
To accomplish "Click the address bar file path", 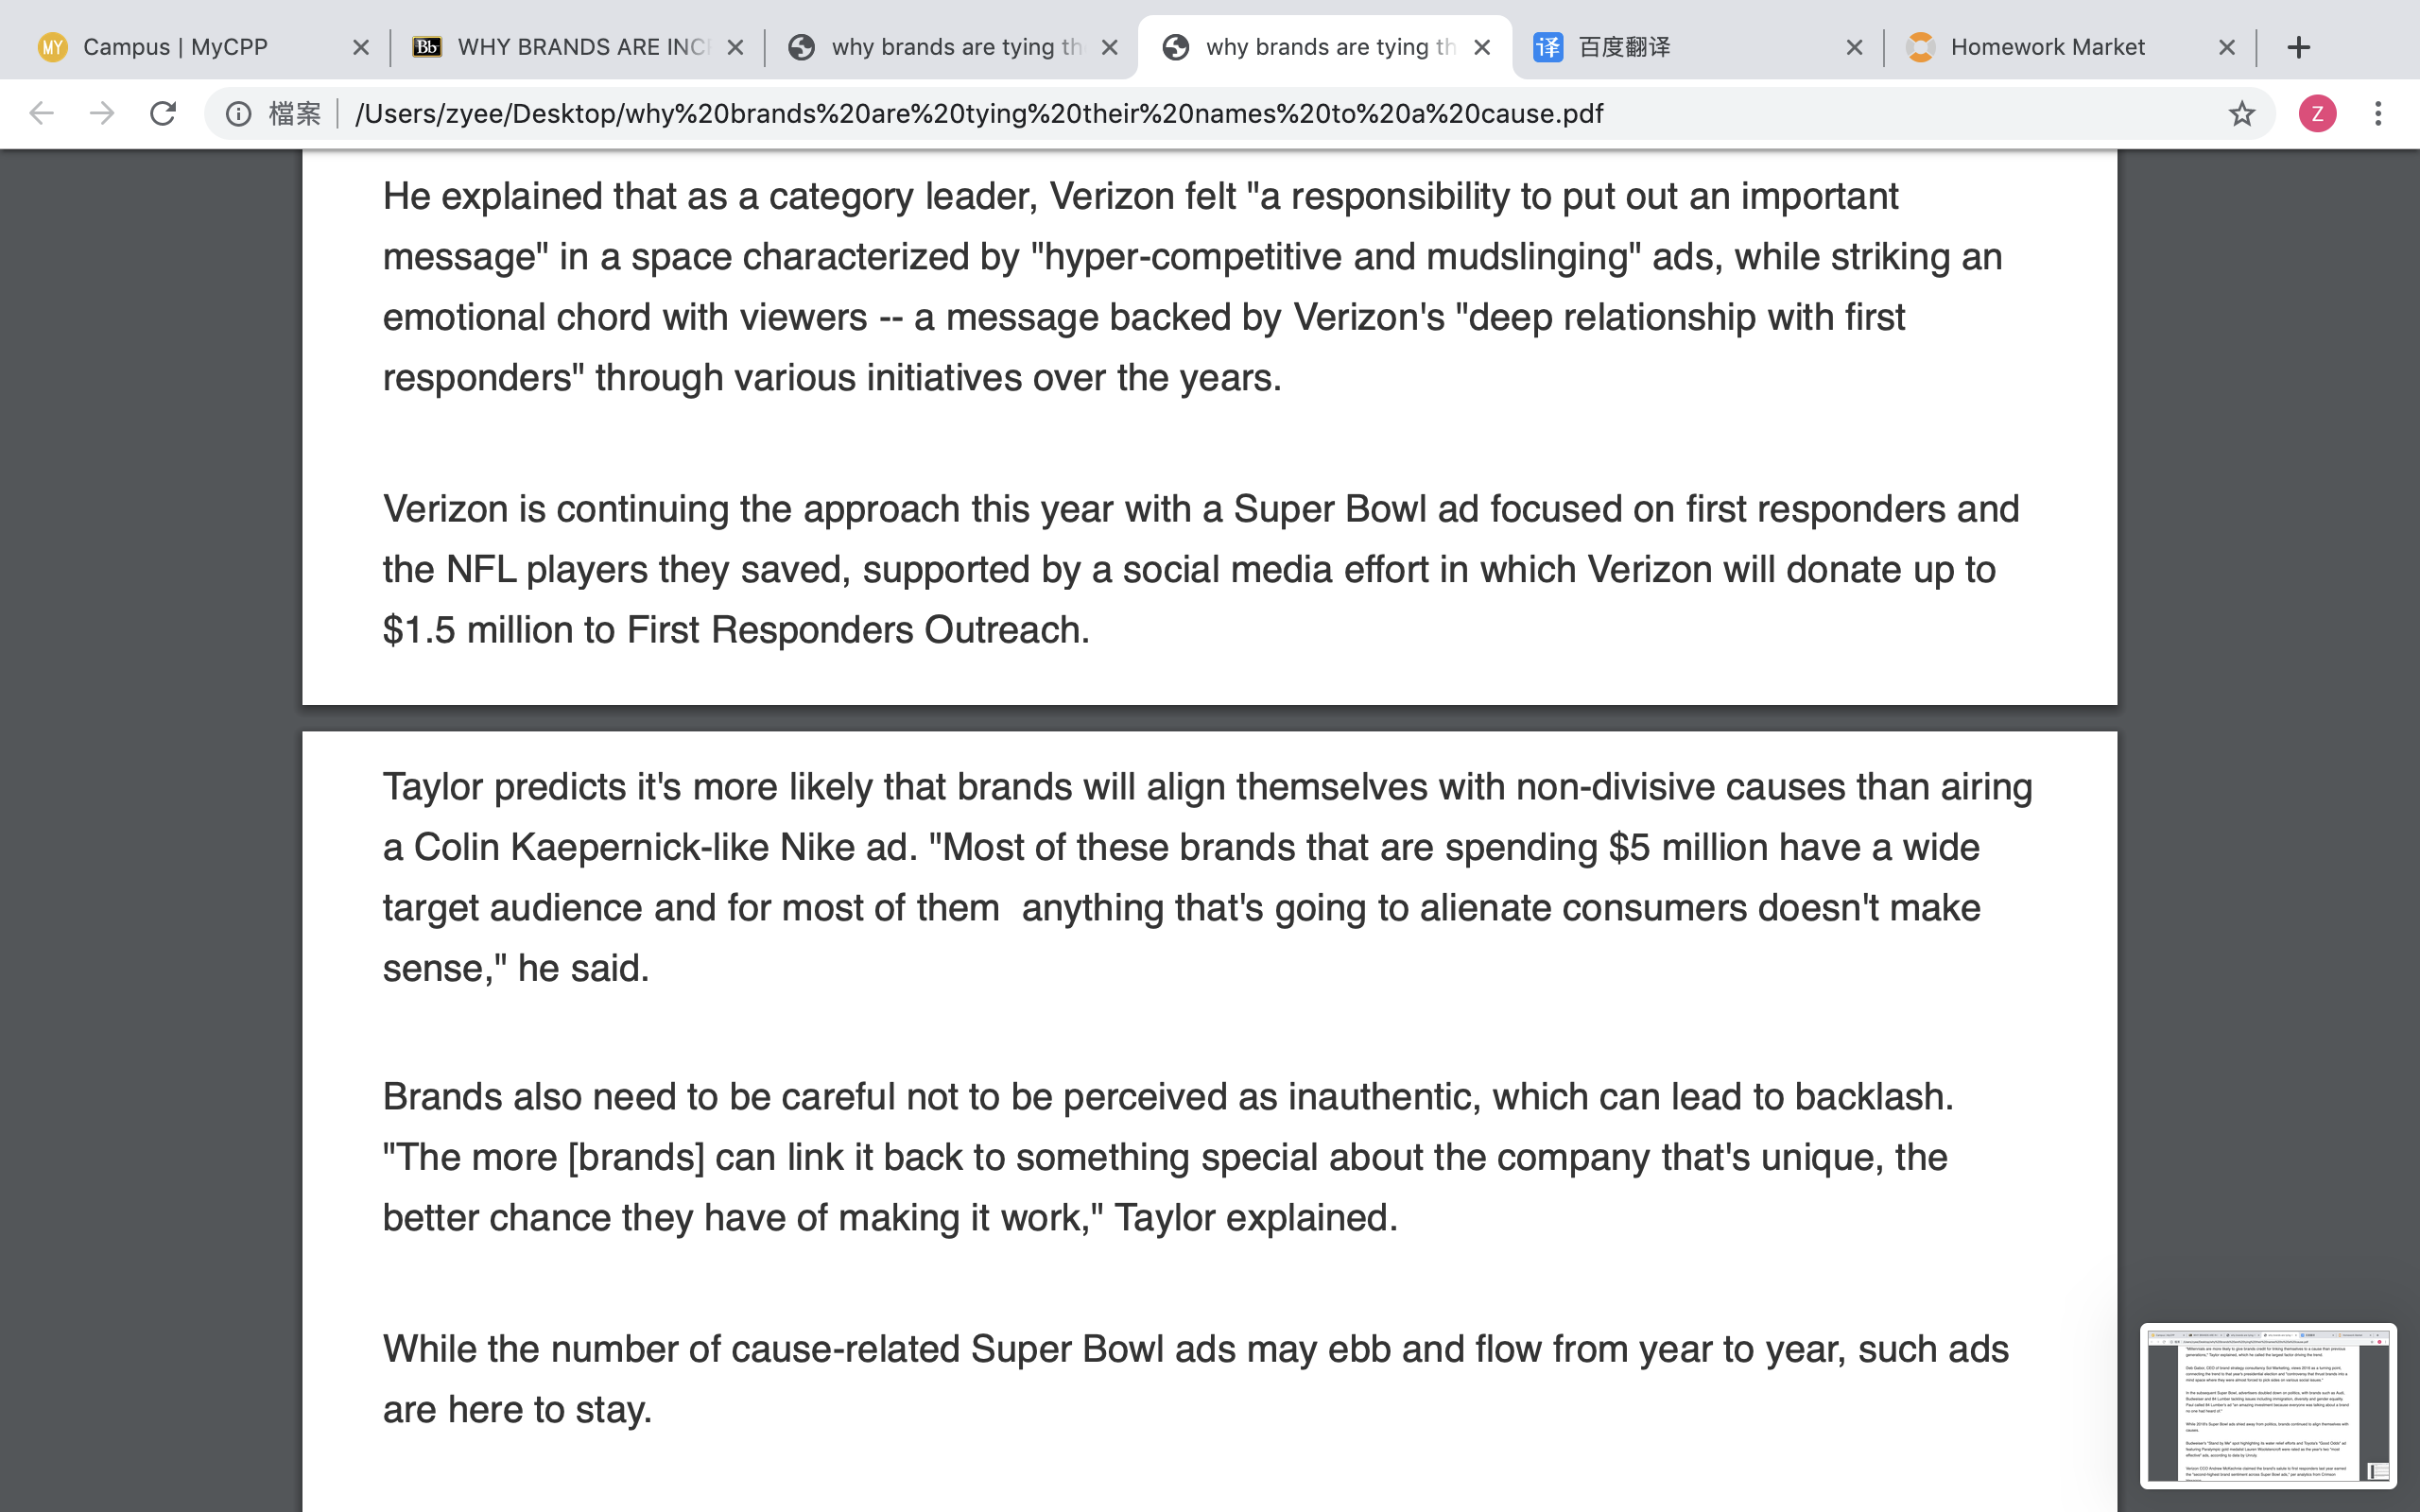I will [x=978, y=114].
